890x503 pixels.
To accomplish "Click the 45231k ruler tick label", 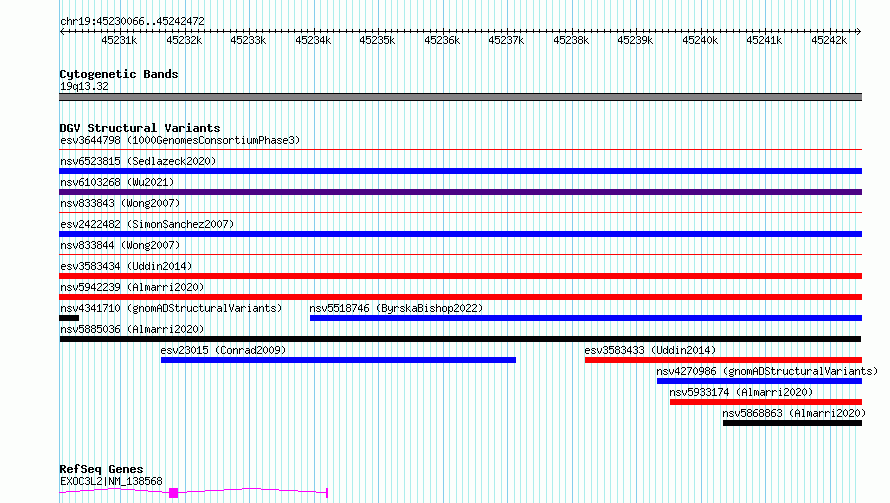I will click(119, 40).
